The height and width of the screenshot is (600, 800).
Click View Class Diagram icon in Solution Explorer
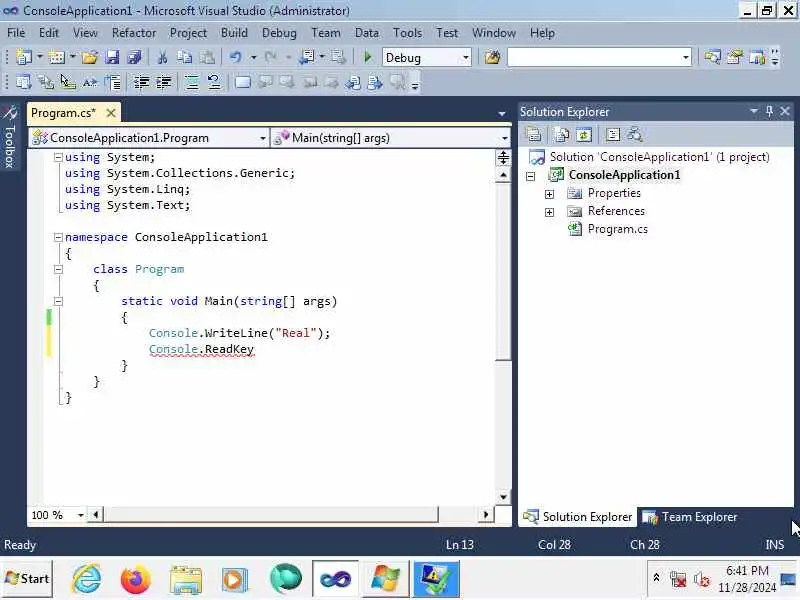635,135
